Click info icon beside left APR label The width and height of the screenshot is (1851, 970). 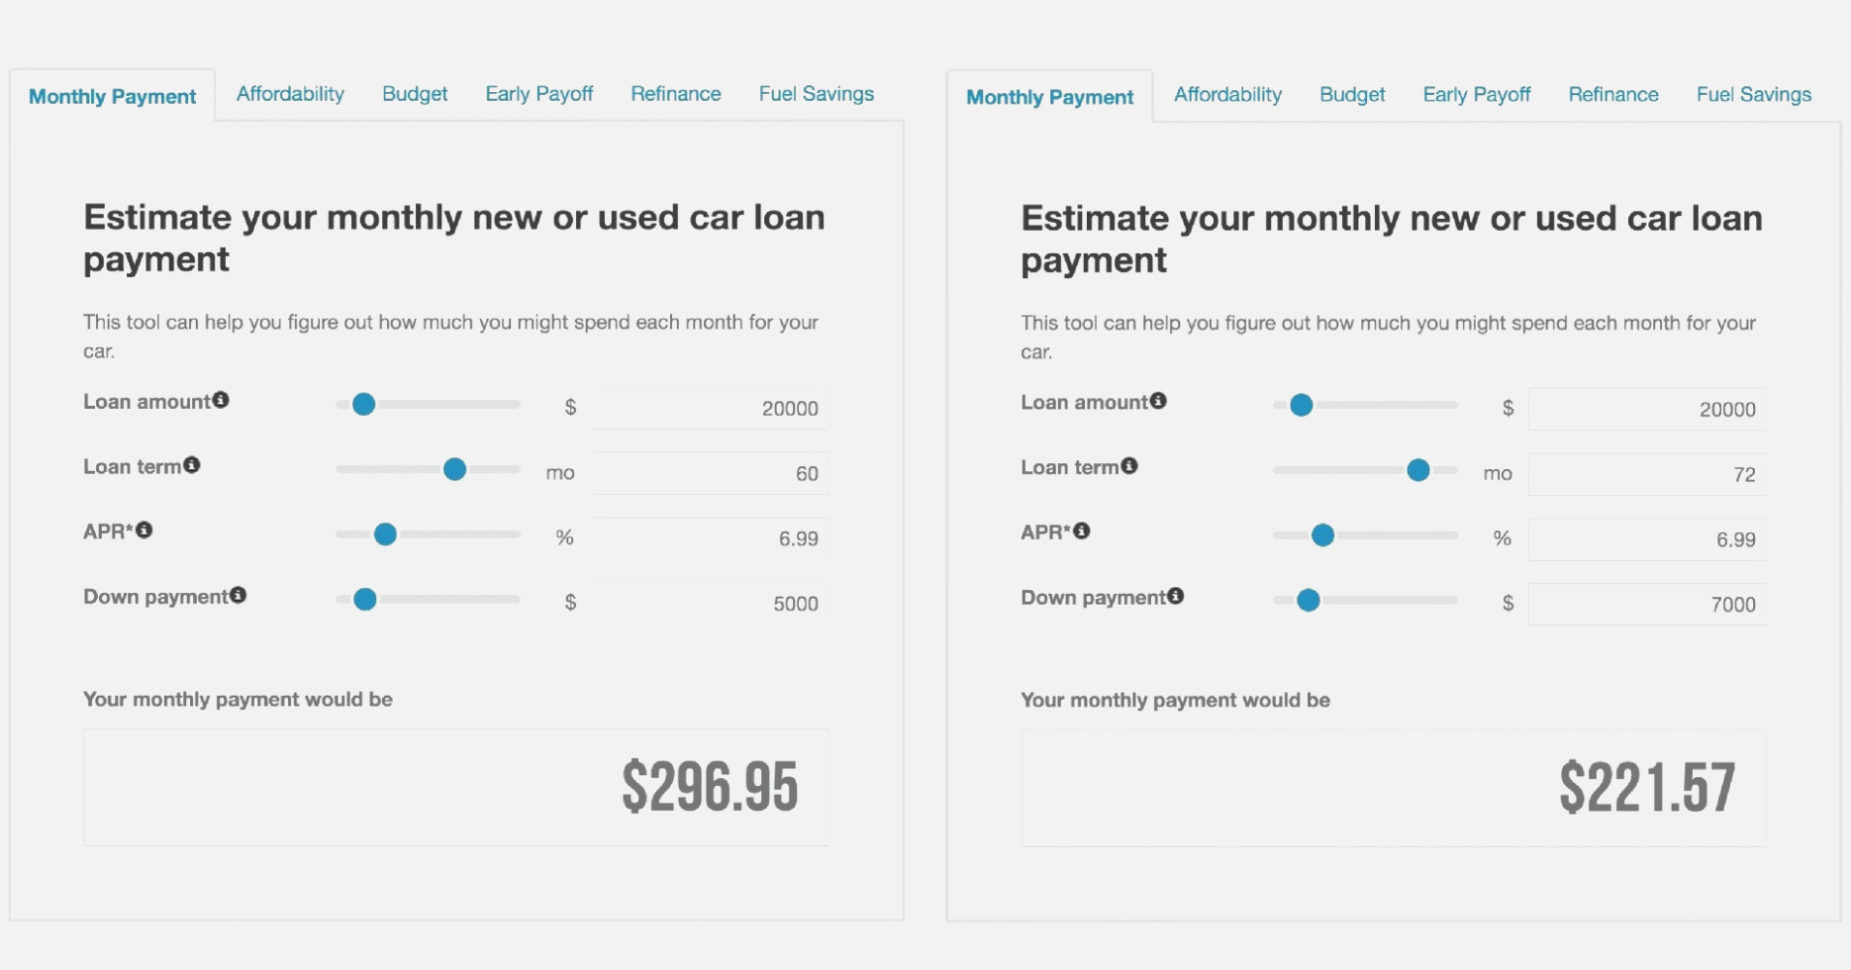tap(144, 530)
